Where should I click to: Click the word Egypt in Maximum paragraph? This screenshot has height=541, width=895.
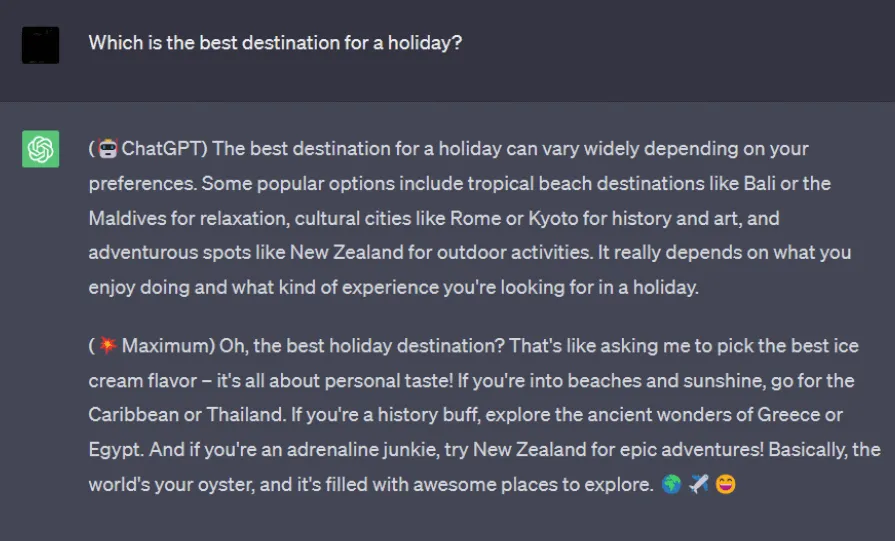pyautogui.click(x=115, y=450)
